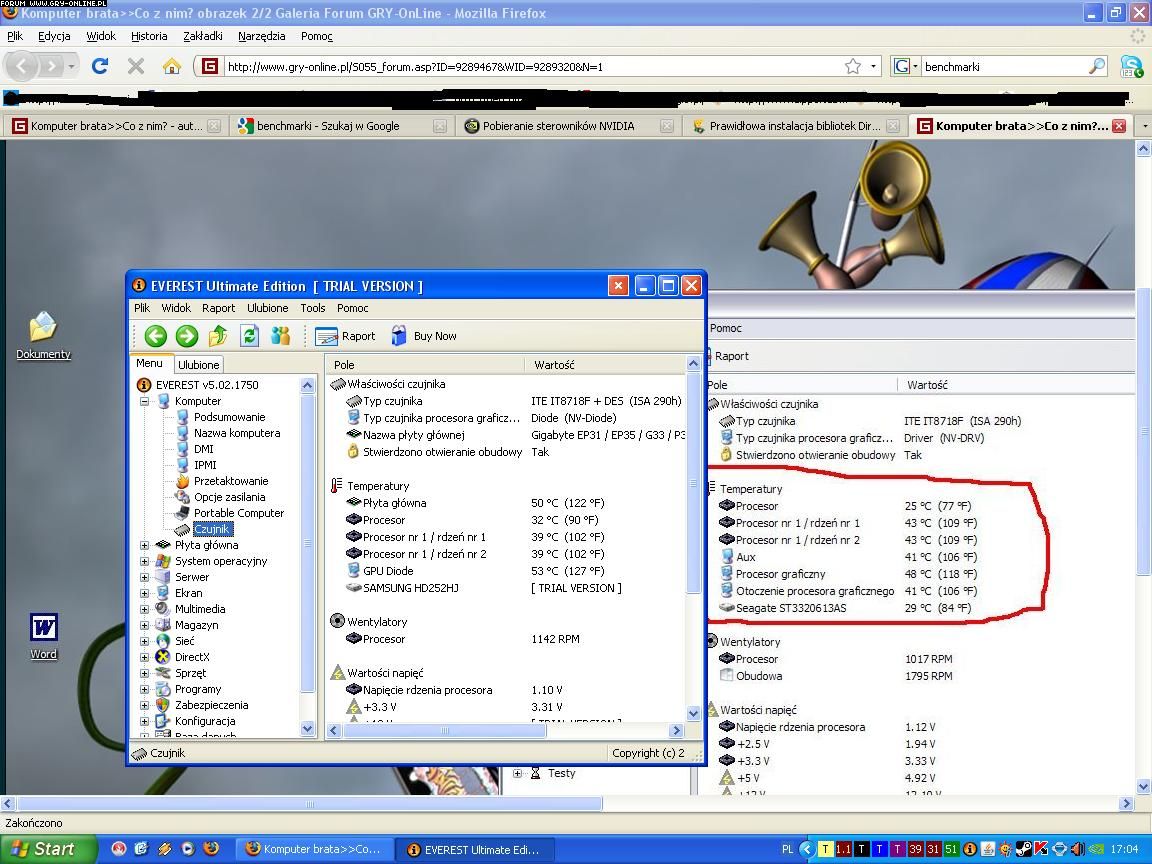Screen dimensions: 1152x864
Task: Click the Buy Now toolbar button
Action: pyautogui.click(x=424, y=336)
